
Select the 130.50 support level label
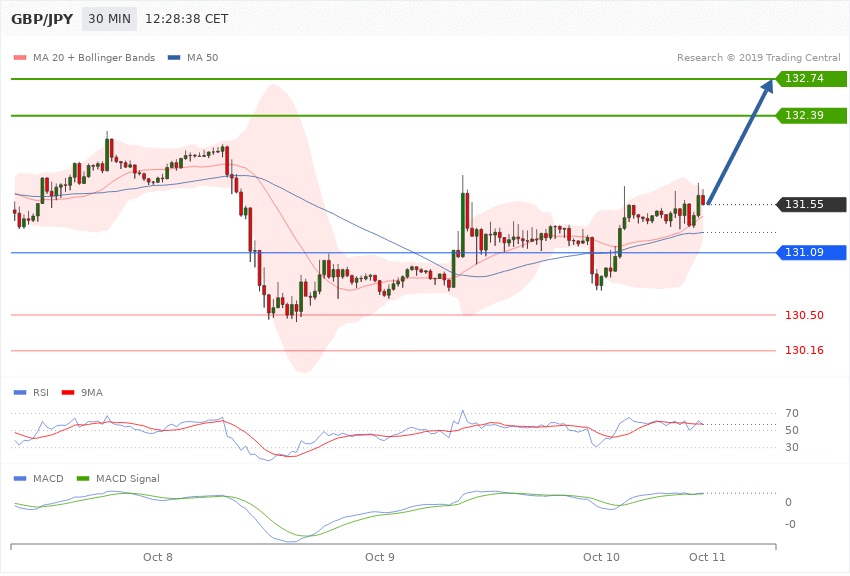[804, 315]
